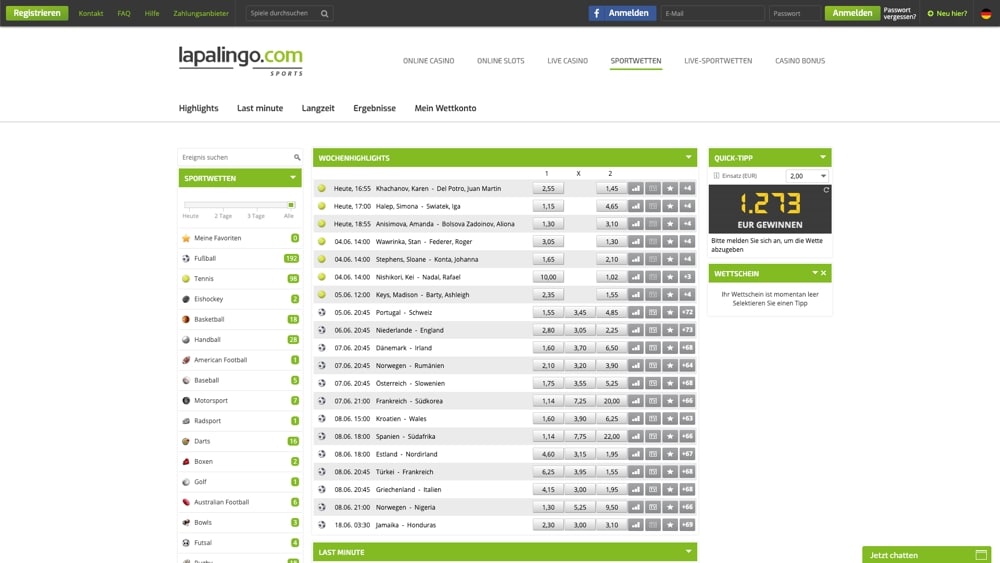Click the Facebook Anmelden button
The width and height of the screenshot is (1000, 563).
622,13
